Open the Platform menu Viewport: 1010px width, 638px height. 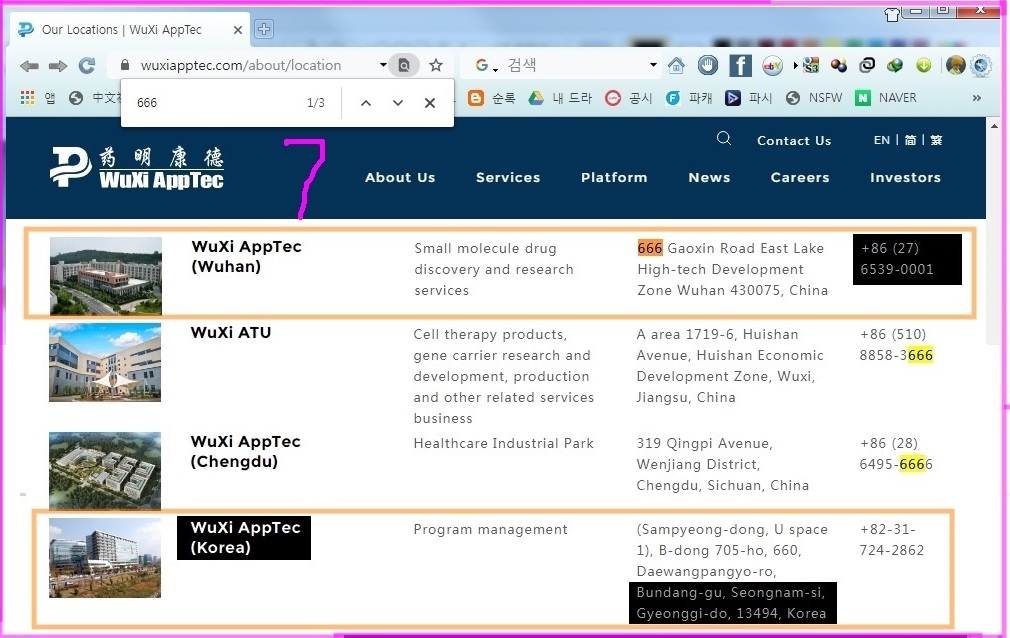(x=614, y=177)
